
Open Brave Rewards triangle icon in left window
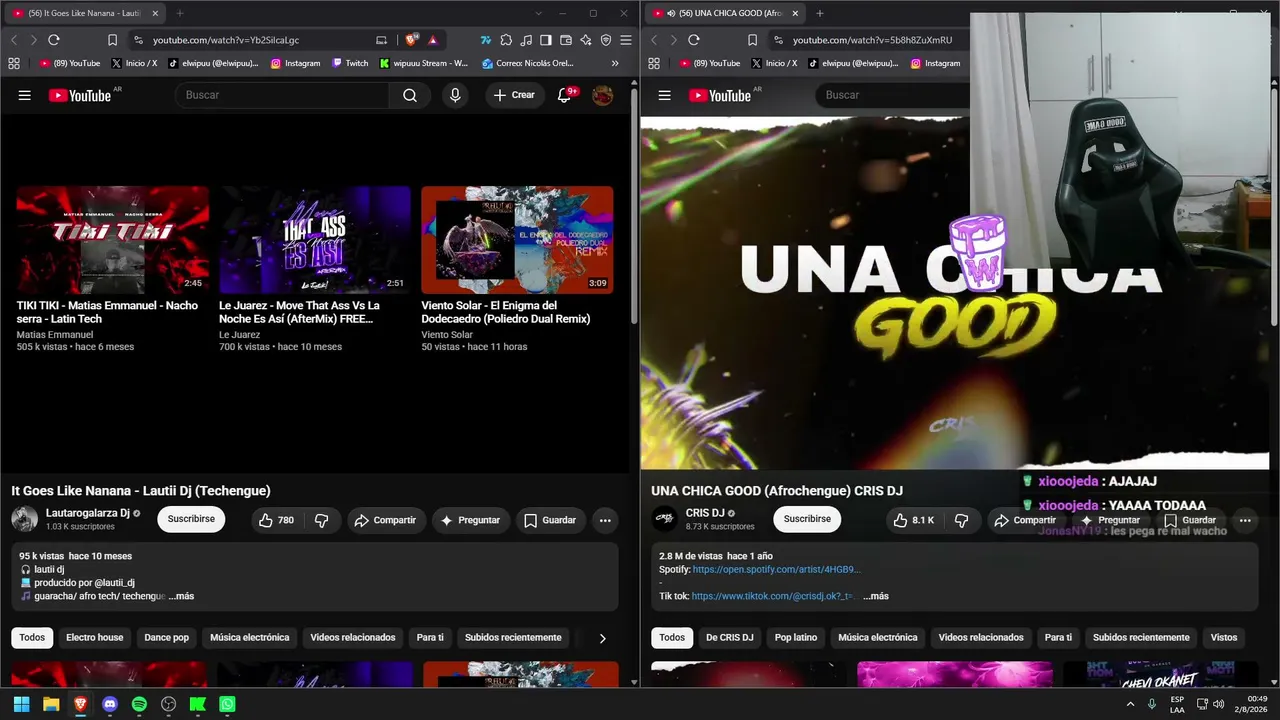click(x=433, y=40)
